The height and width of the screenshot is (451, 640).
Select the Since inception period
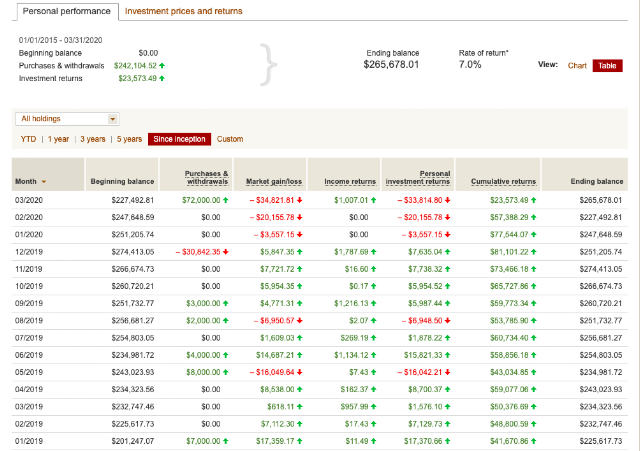point(179,139)
